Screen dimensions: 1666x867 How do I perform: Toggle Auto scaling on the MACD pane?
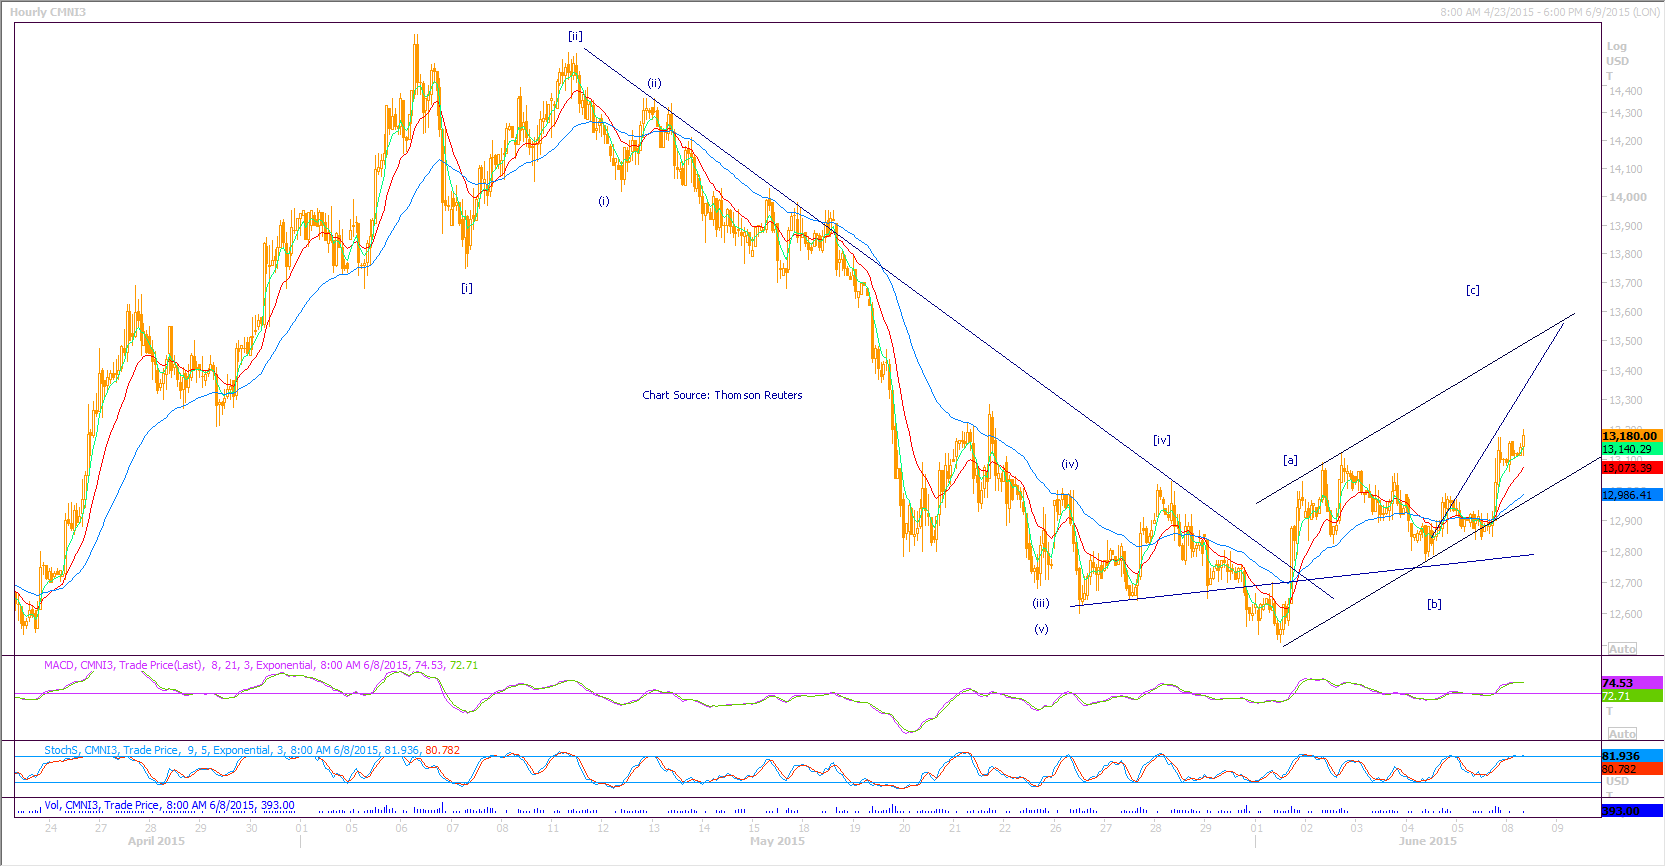[x=1622, y=734]
